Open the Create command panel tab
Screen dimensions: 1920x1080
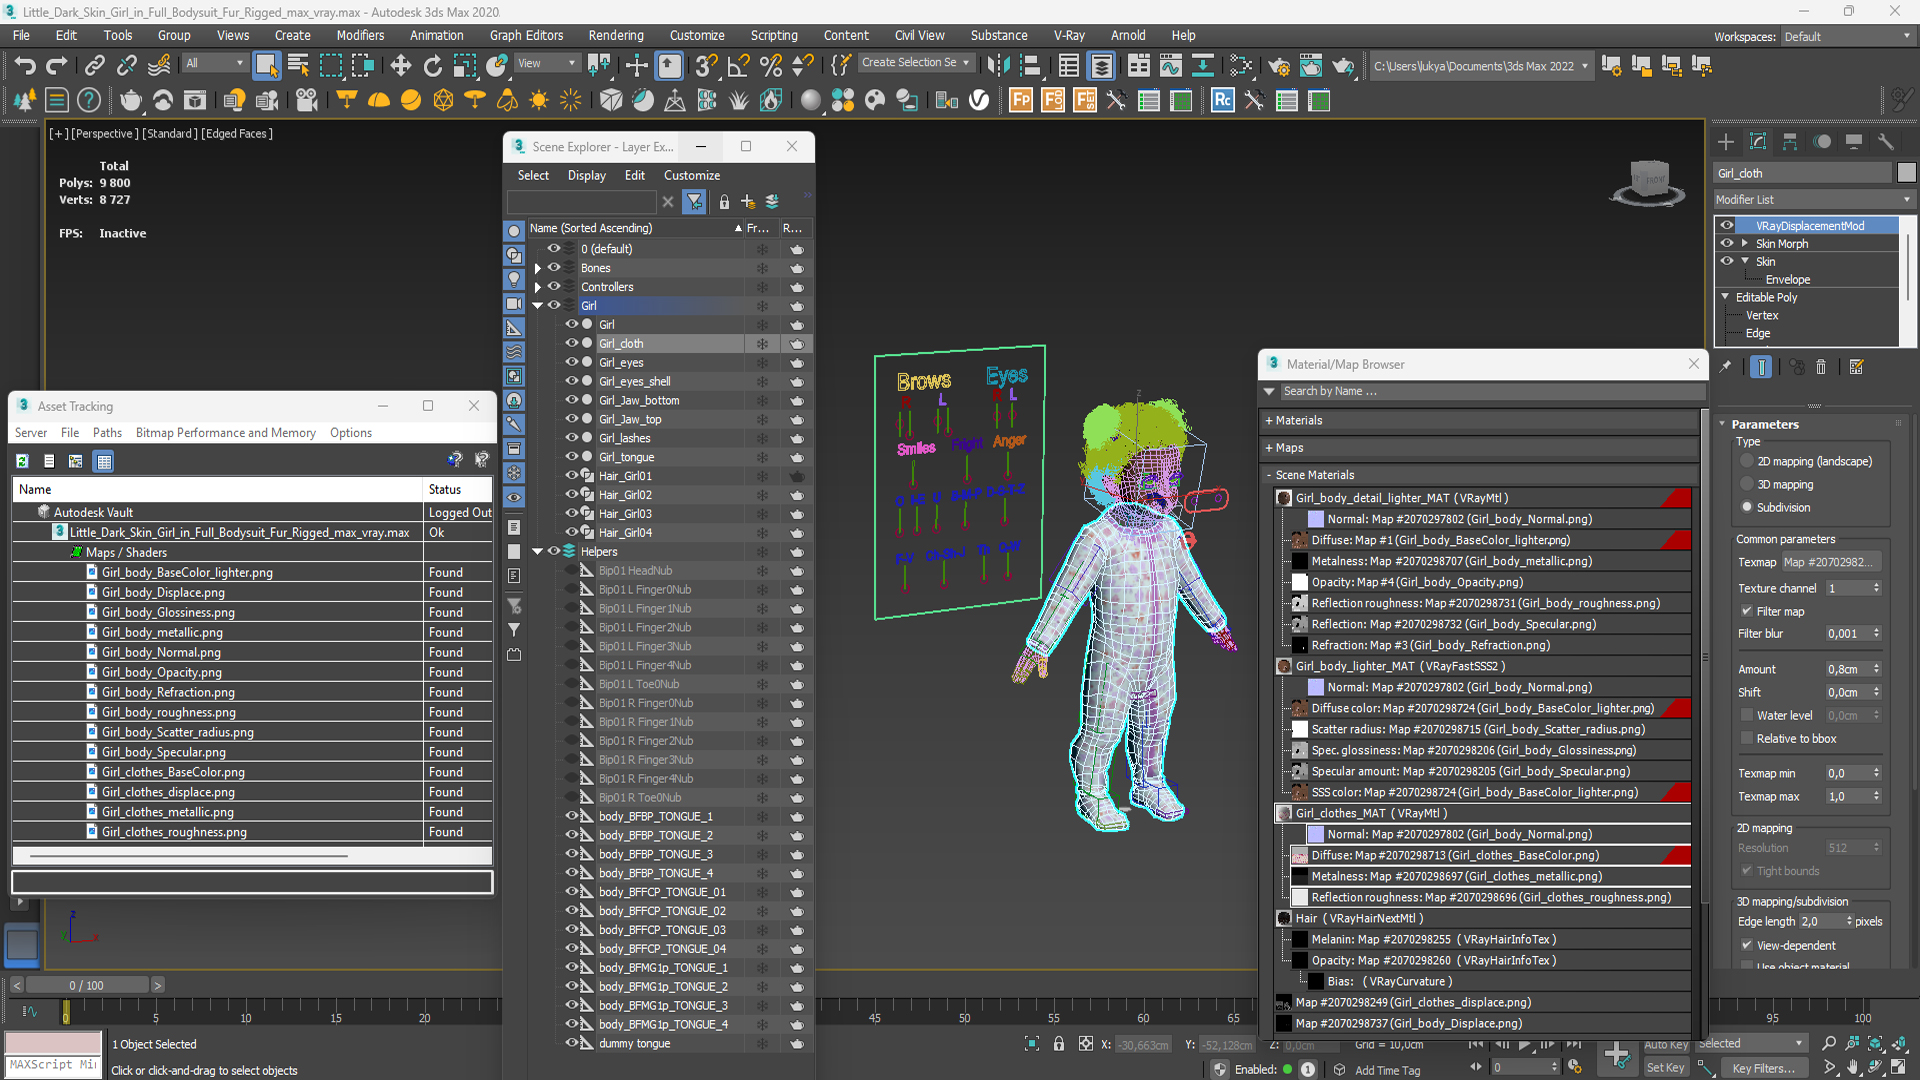click(1725, 142)
